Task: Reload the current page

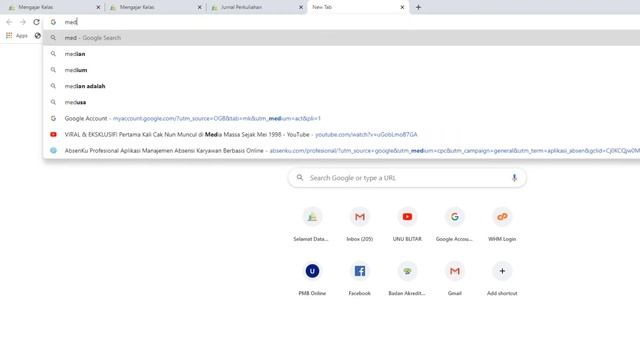Action: 36,22
